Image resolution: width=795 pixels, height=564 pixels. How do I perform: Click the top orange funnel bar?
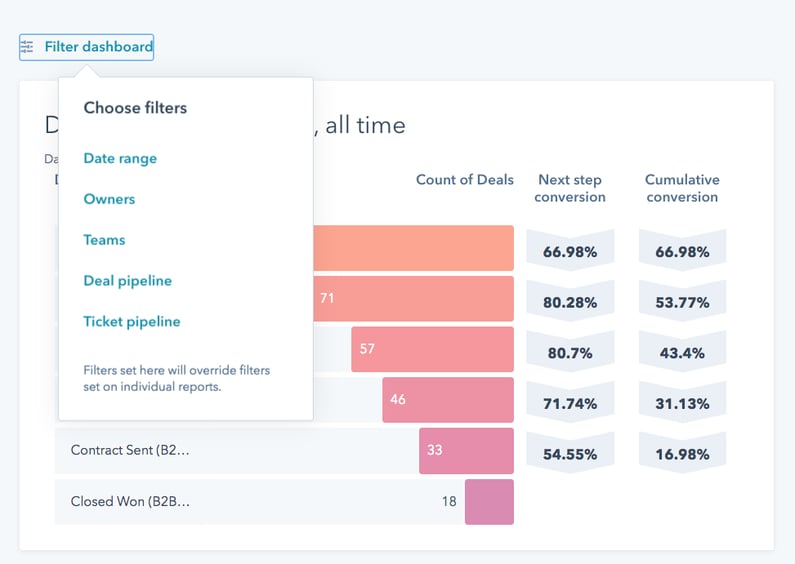tap(413, 248)
